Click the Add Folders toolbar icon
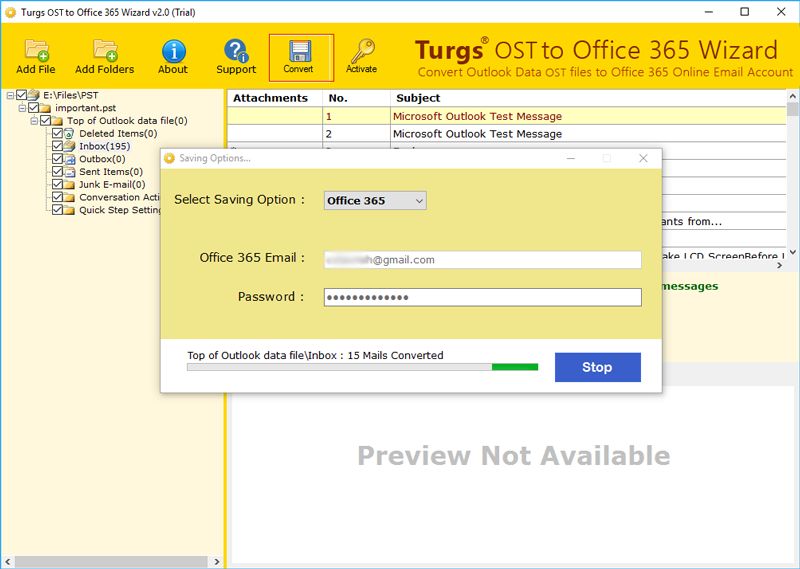This screenshot has width=800, height=569. [x=105, y=50]
